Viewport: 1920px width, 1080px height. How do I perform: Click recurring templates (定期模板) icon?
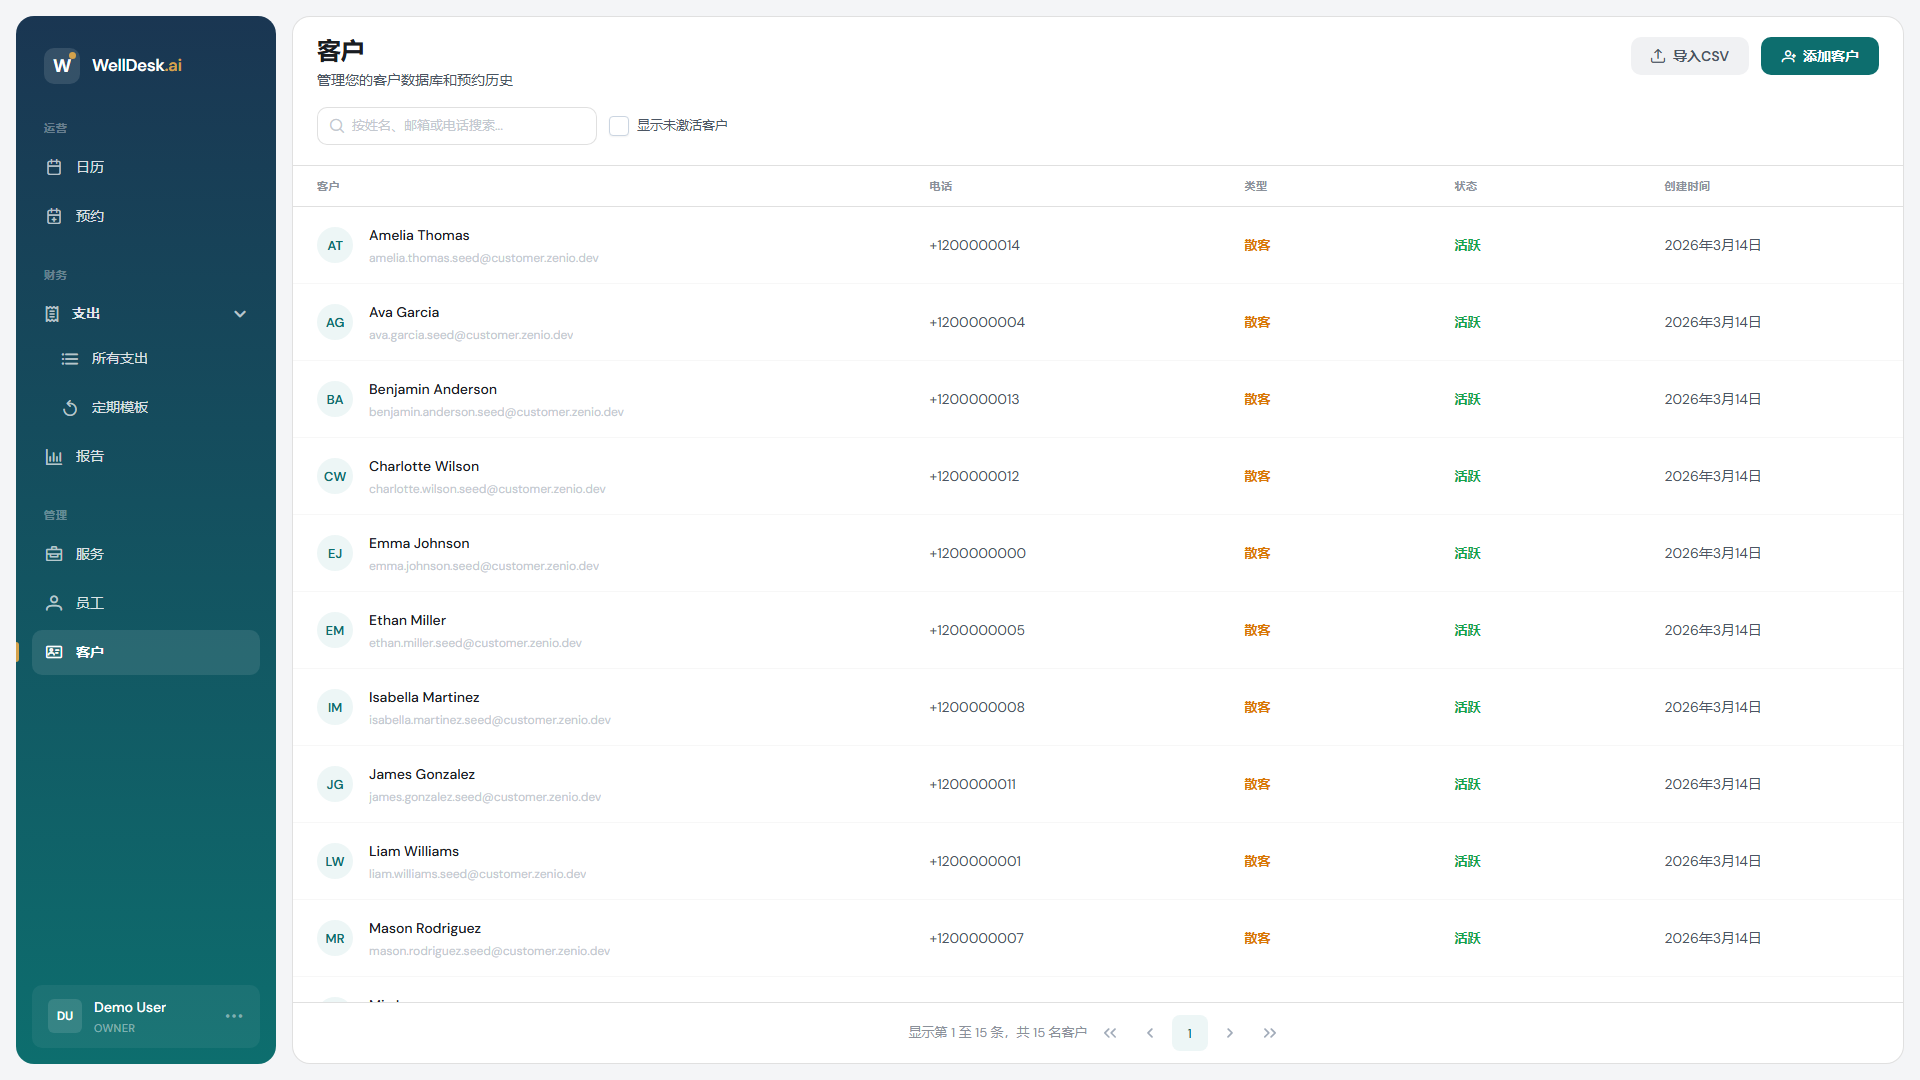70,407
